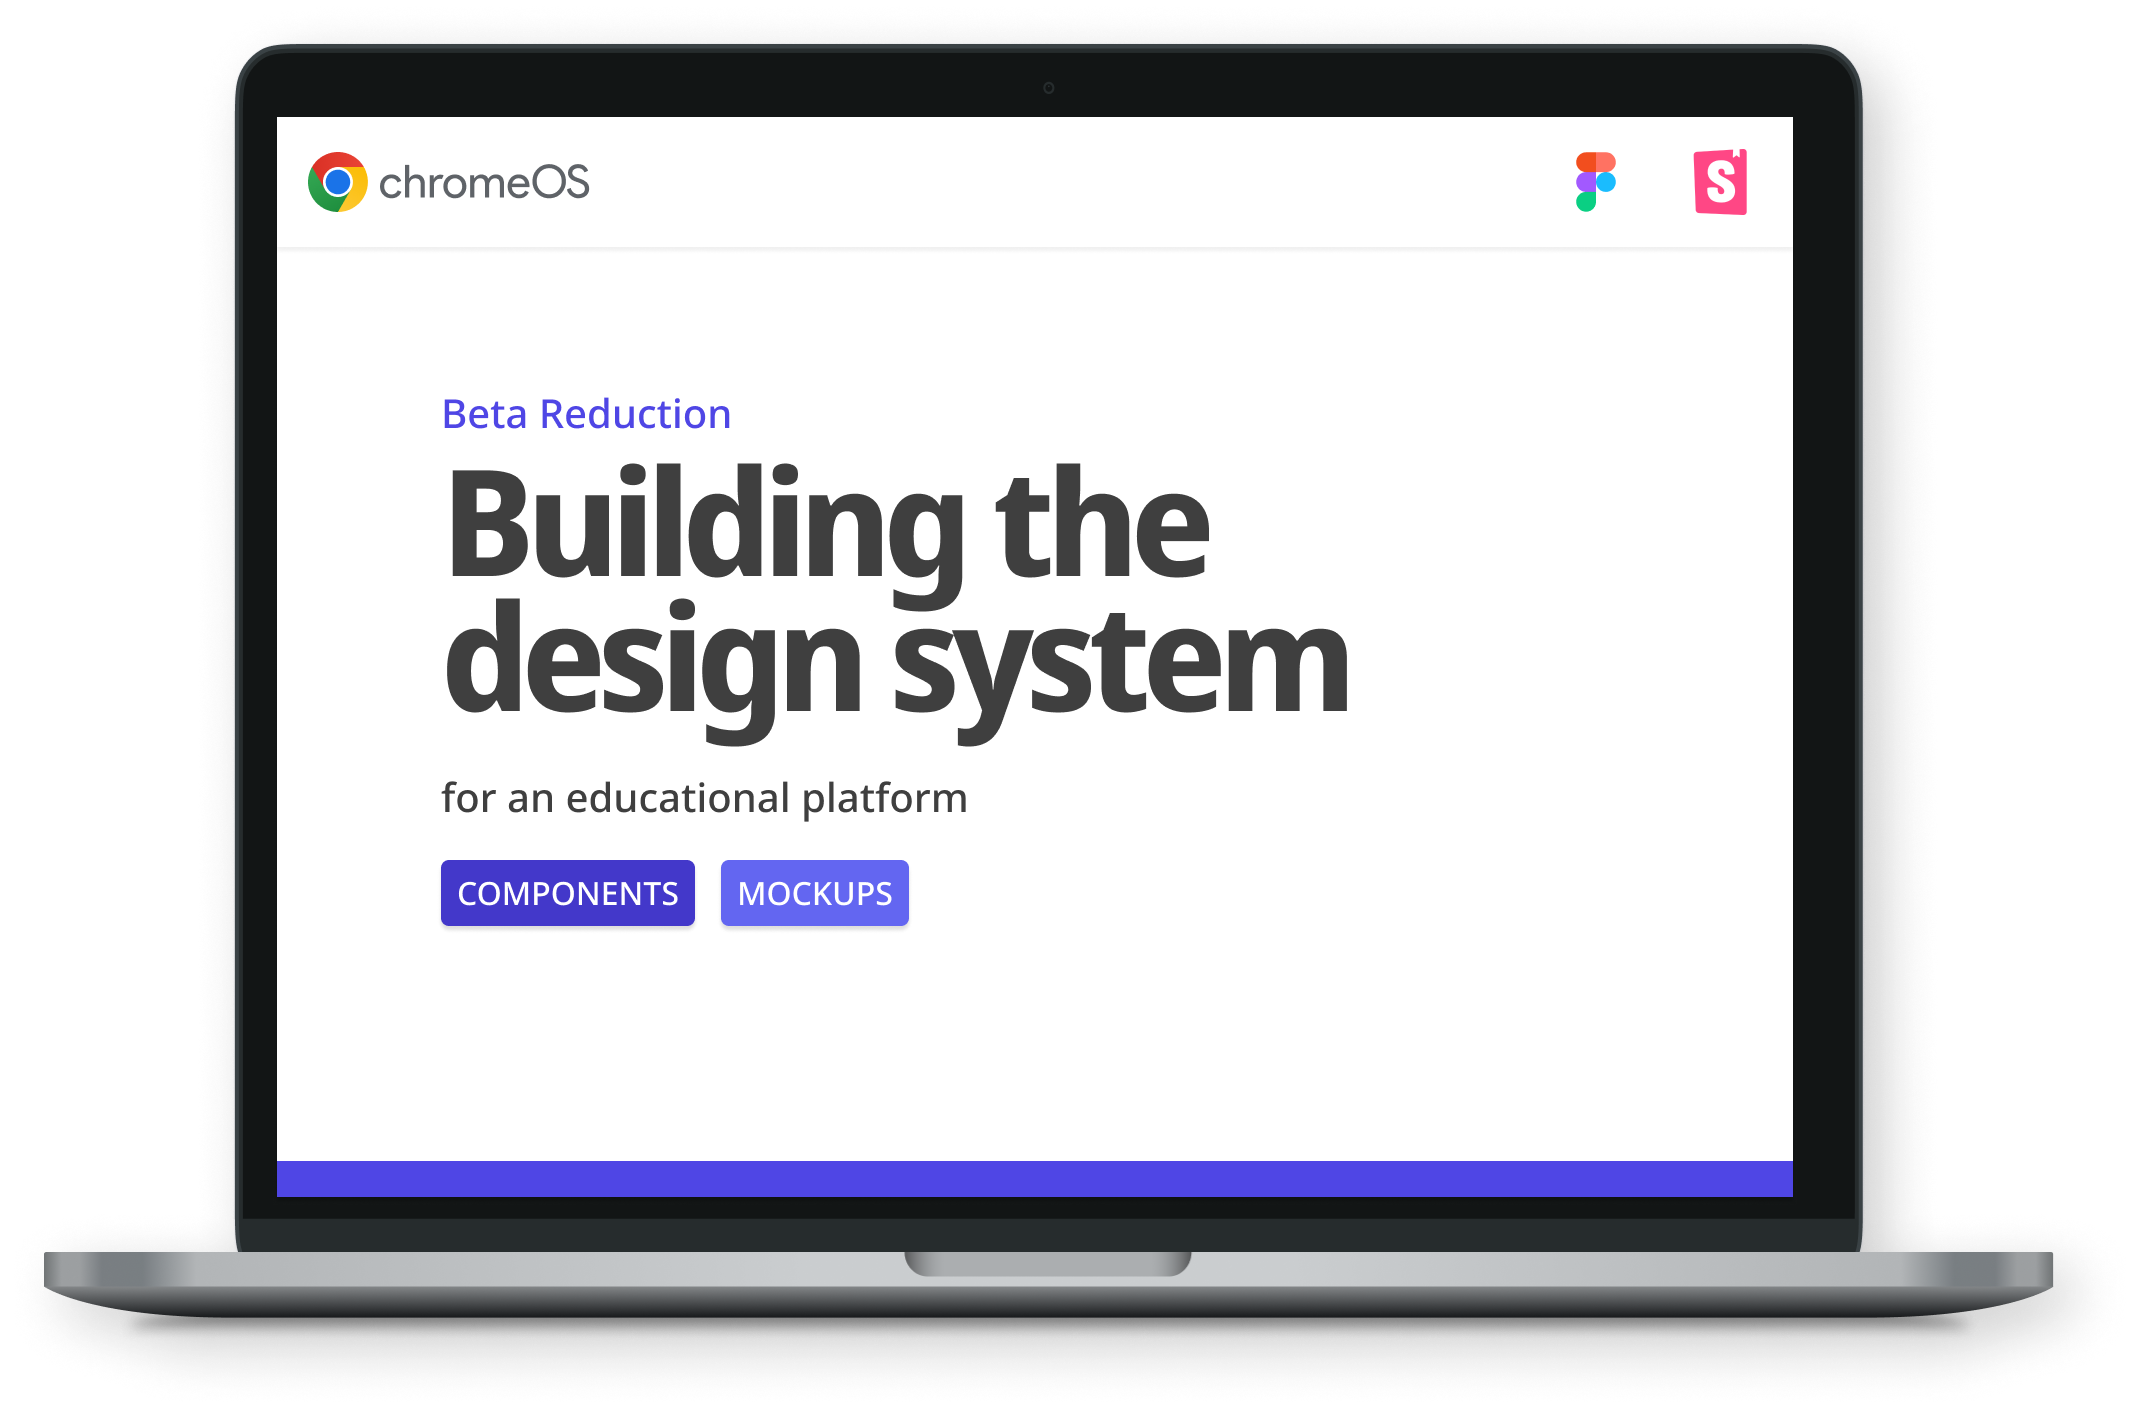Follow the Beta Reduction link
Image resolution: width=2138 pixels, height=1411 pixels.
[x=586, y=414]
